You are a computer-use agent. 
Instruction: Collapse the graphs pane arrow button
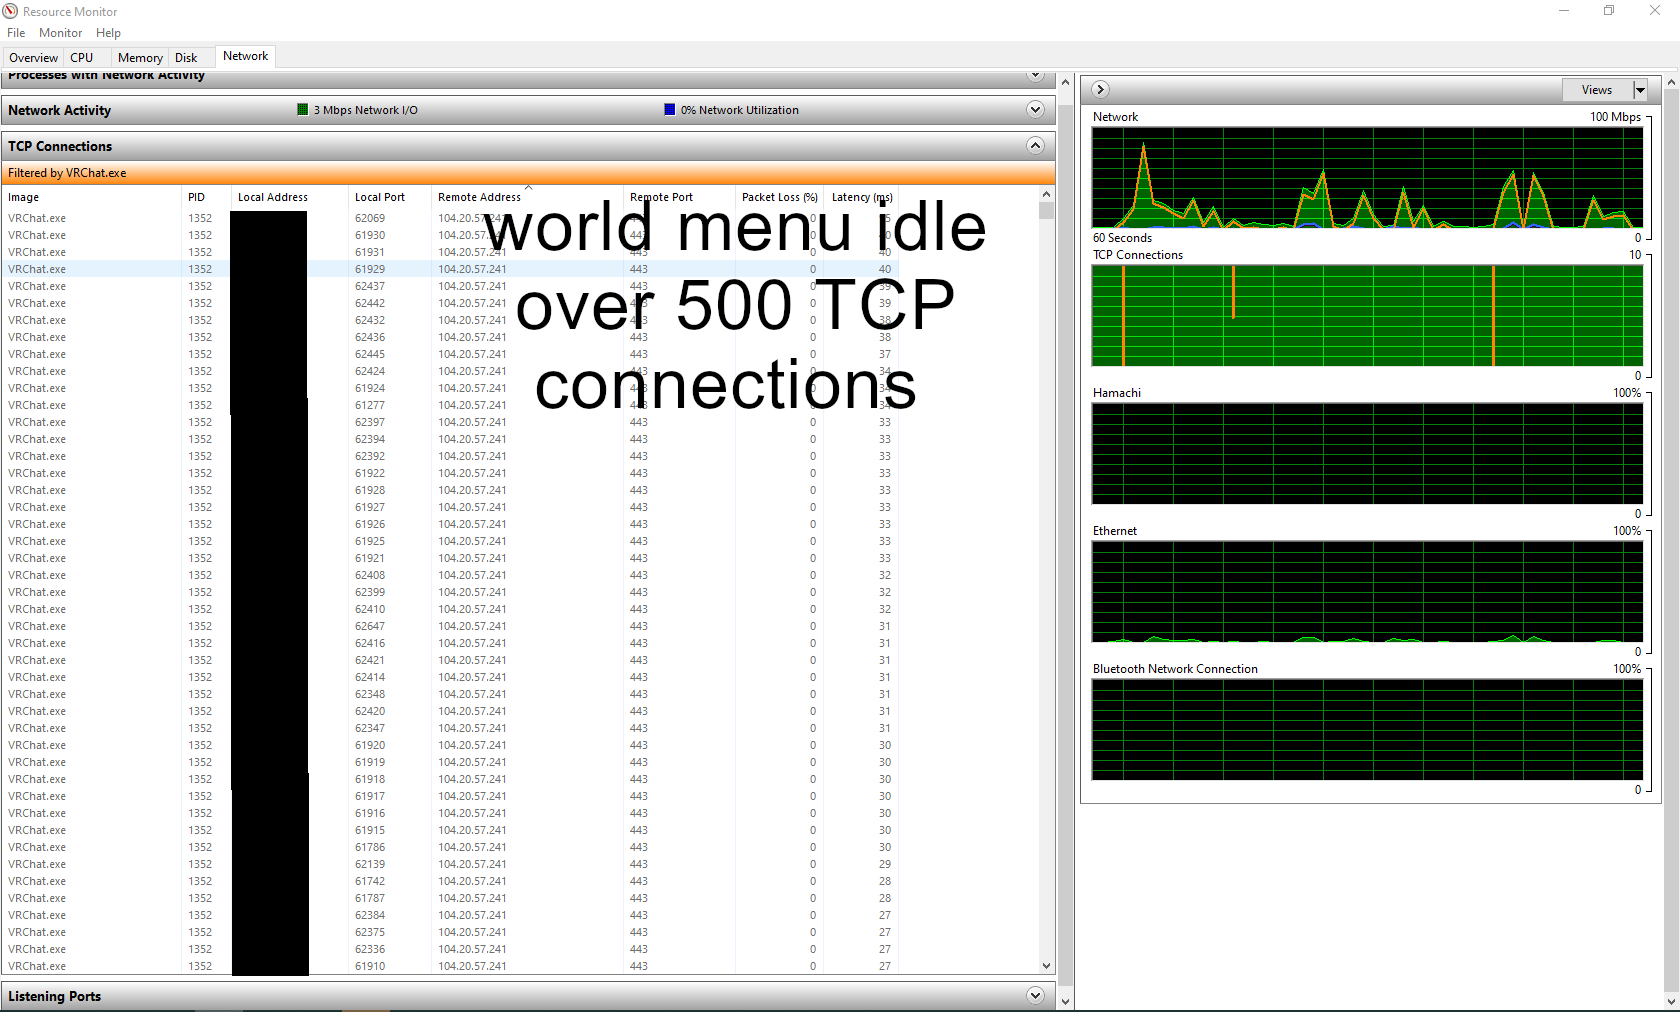pyautogui.click(x=1100, y=90)
